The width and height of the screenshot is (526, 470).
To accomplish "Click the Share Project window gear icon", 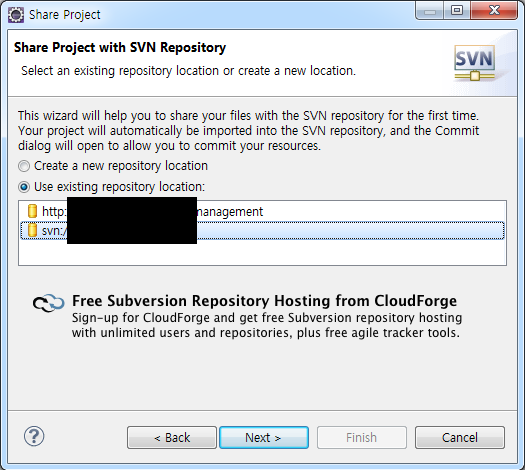I will [16, 15].
